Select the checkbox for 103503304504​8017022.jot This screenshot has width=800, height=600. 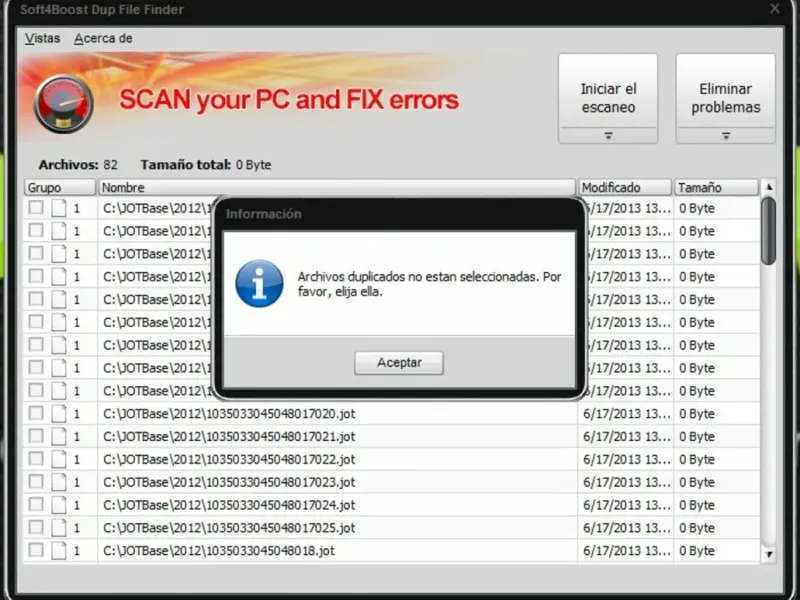click(x=36, y=459)
